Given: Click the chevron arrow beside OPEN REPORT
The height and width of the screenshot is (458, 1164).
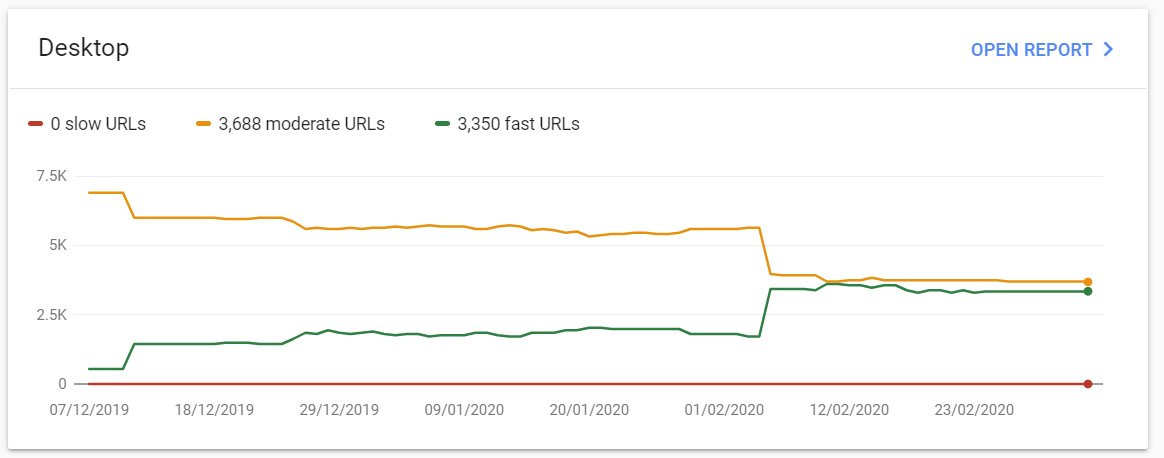Looking at the screenshot, I should point(1108,50).
